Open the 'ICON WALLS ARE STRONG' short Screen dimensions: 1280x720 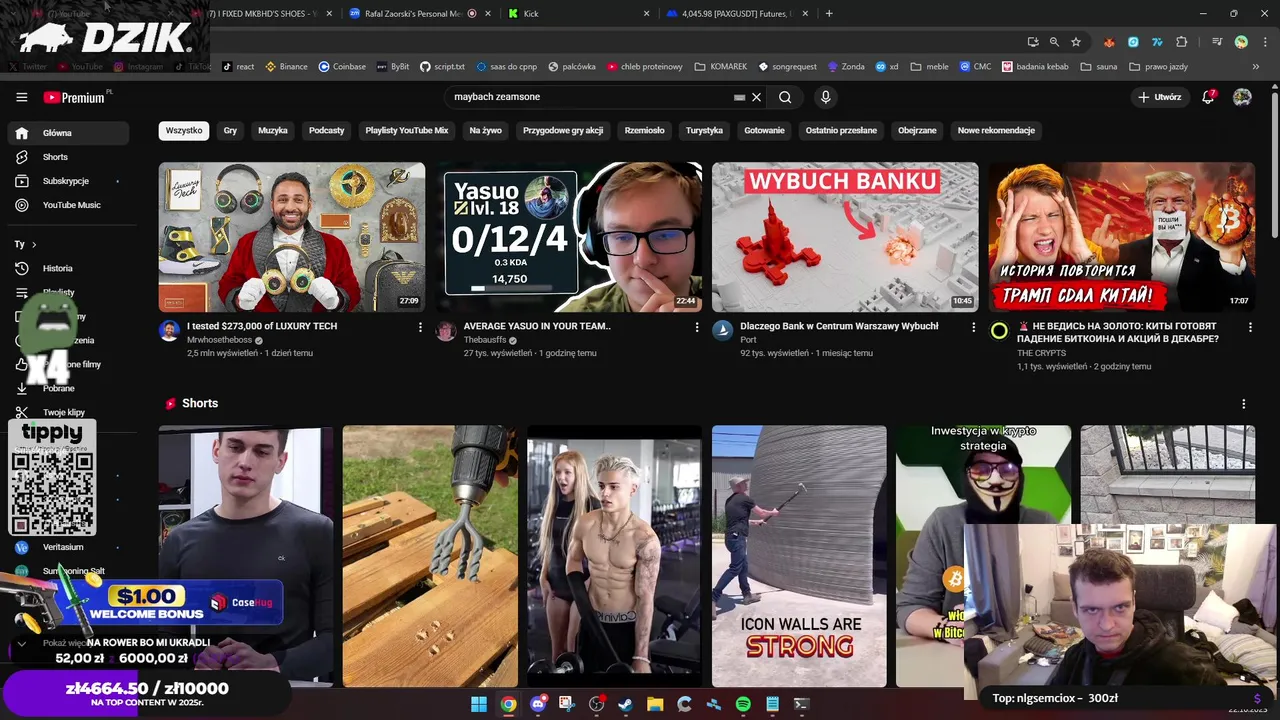coord(799,556)
